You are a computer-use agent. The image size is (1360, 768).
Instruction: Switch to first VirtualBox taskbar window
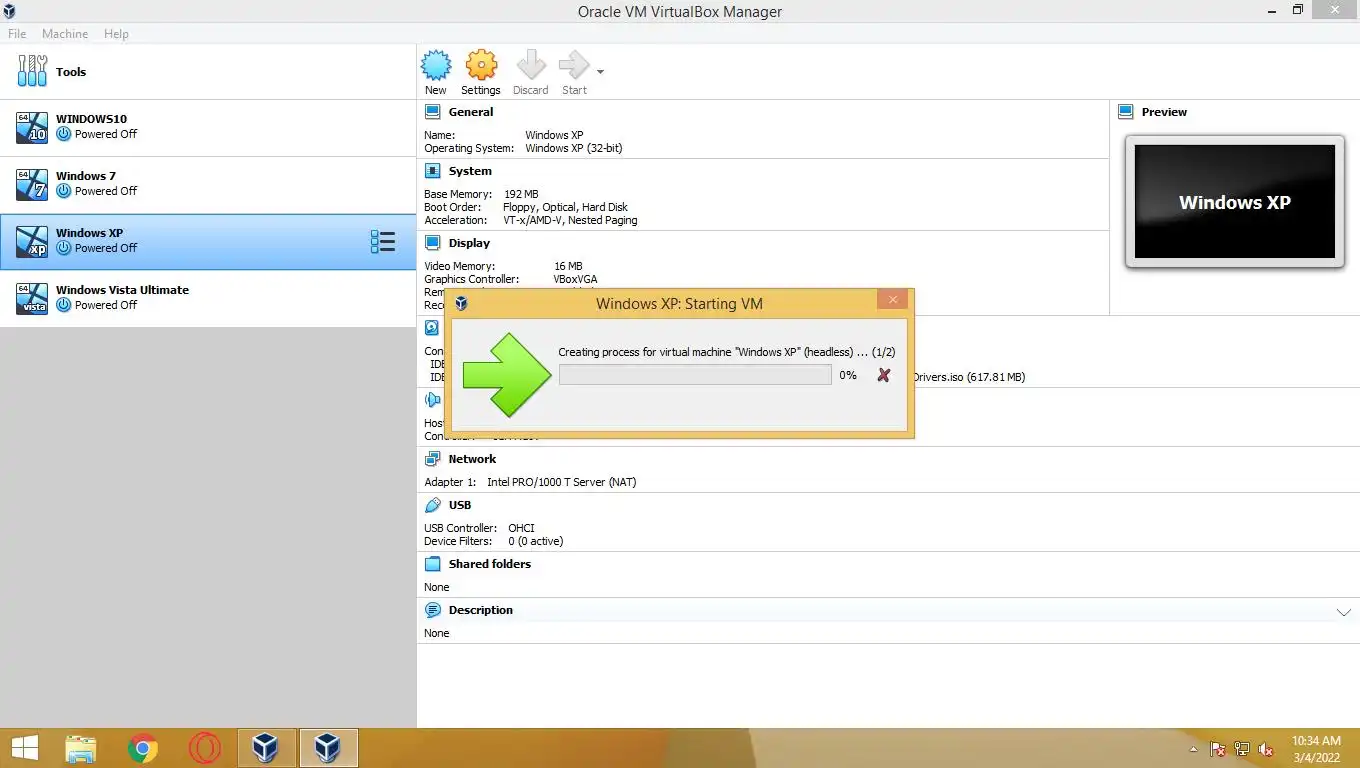tap(266, 748)
